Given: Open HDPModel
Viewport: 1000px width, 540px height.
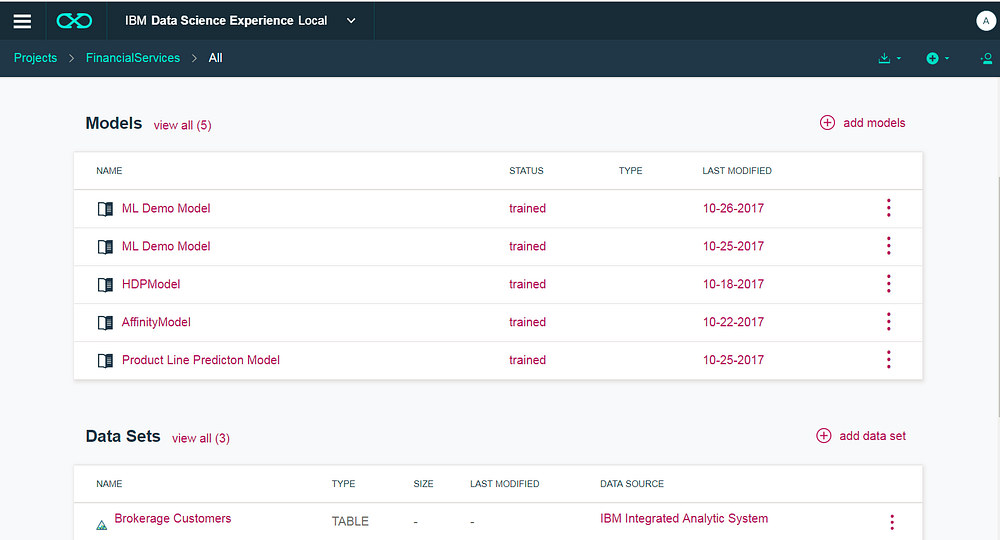Looking at the screenshot, I should (x=151, y=284).
